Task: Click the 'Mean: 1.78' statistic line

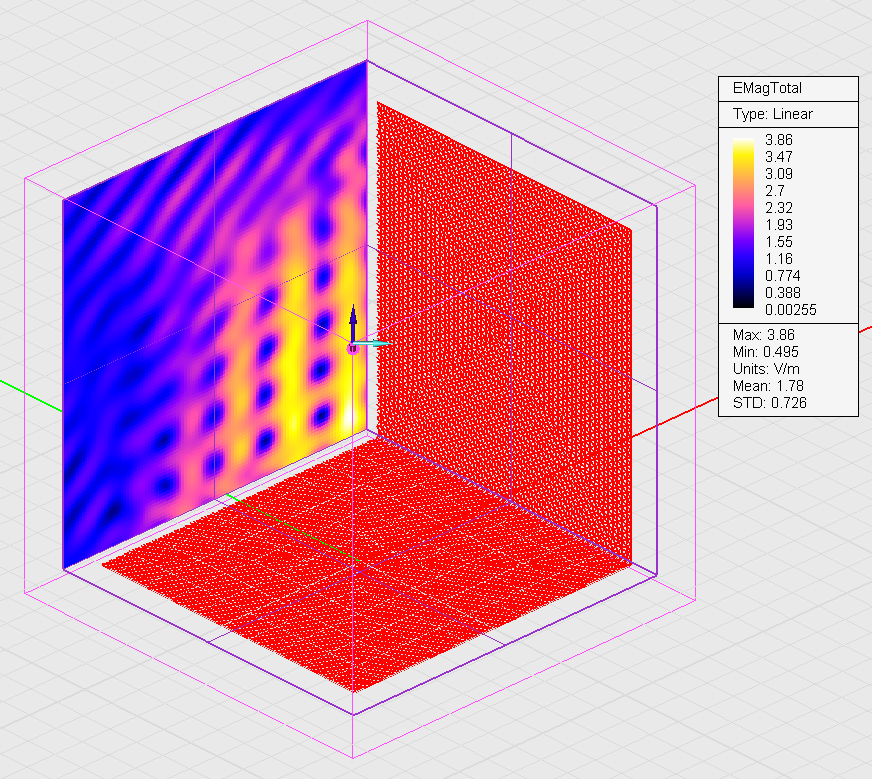Action: pos(768,386)
